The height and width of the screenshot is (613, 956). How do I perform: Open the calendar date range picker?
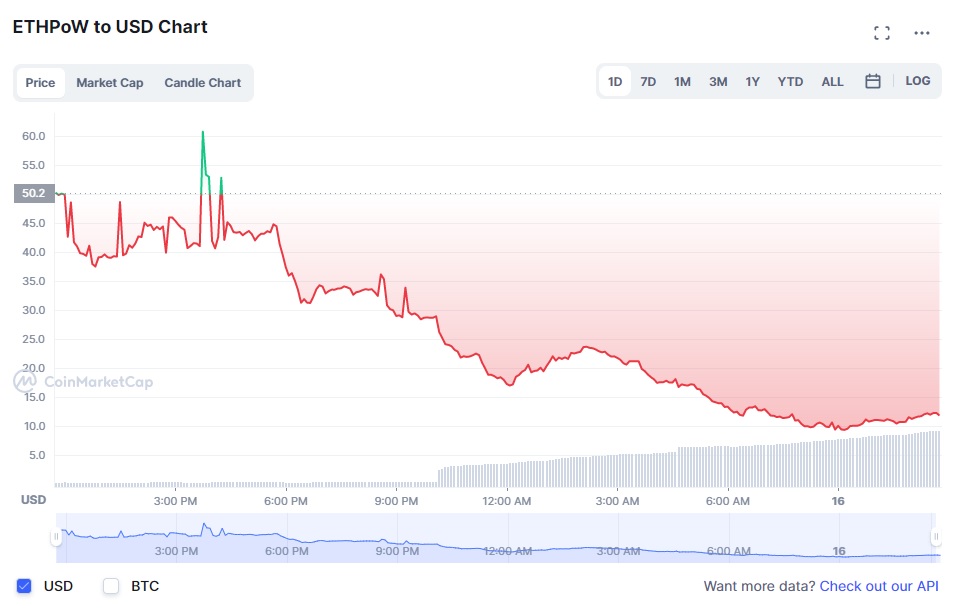click(x=872, y=82)
